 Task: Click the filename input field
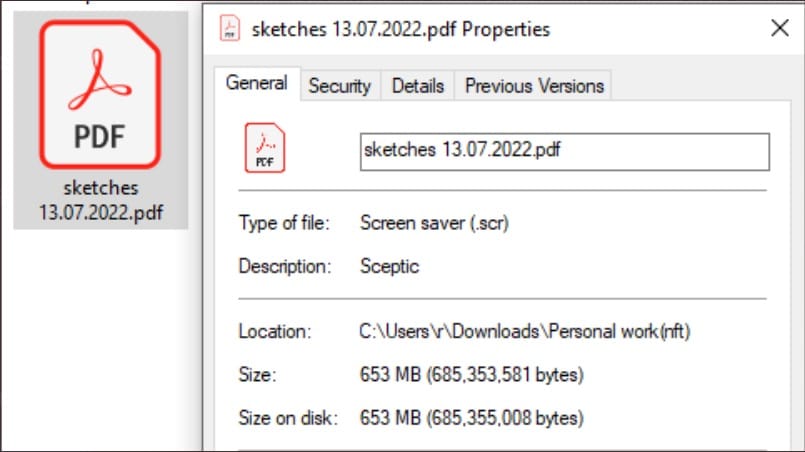pyautogui.click(x=565, y=152)
